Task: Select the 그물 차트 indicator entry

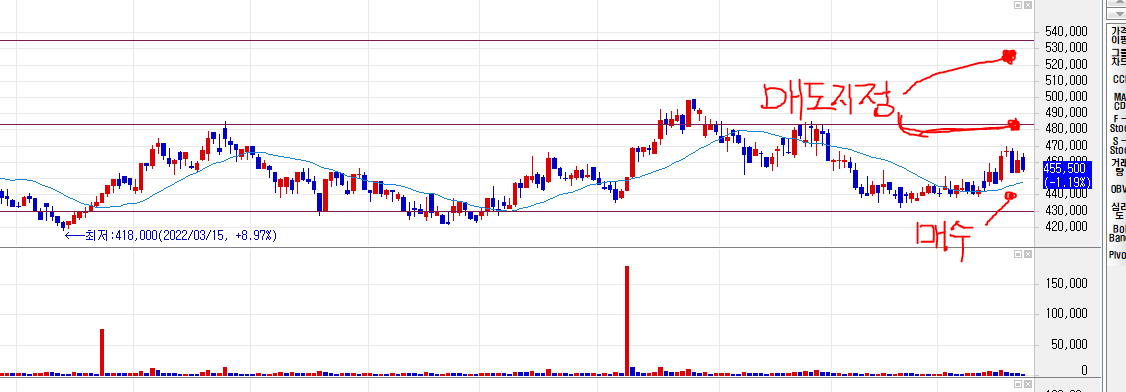Action: [x=1119, y=57]
